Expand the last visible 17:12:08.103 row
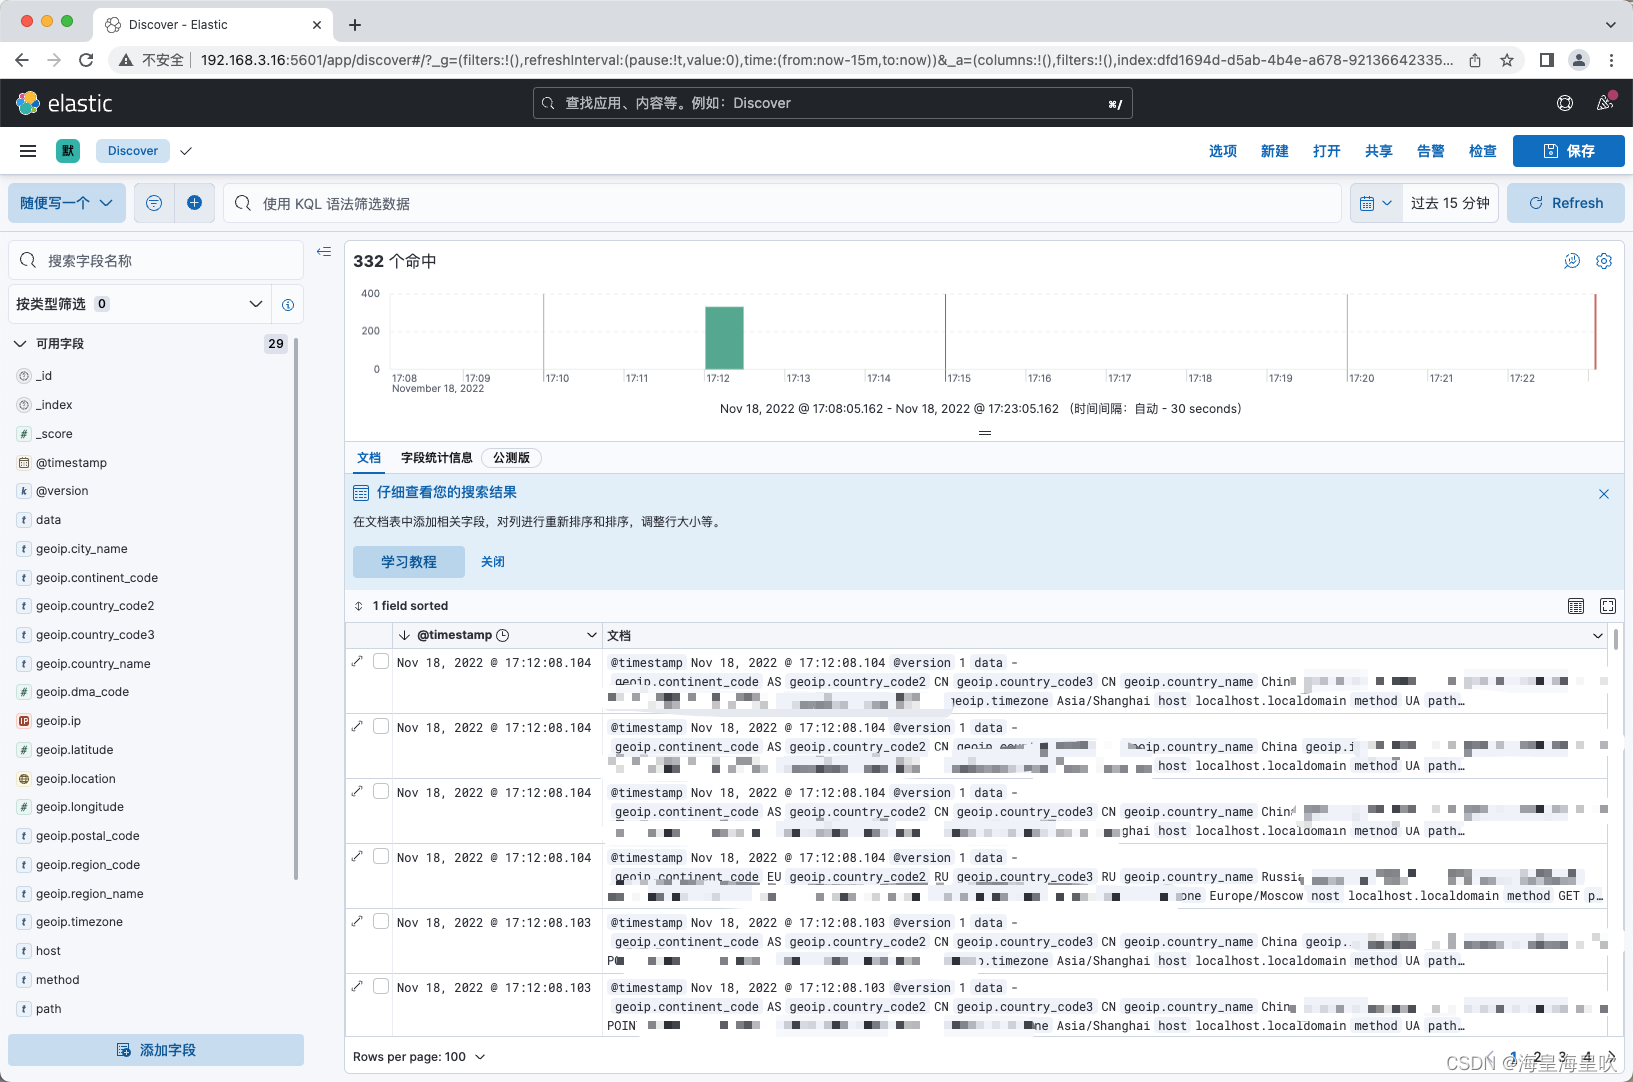Image resolution: width=1633 pixels, height=1082 pixels. click(x=357, y=986)
